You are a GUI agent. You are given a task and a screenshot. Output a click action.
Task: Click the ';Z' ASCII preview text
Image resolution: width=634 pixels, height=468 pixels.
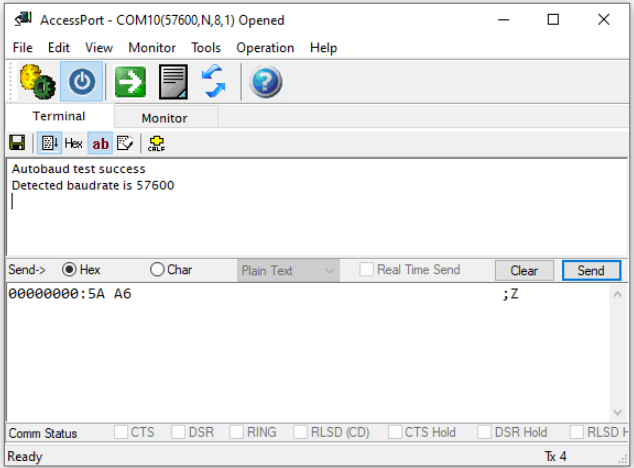510,294
